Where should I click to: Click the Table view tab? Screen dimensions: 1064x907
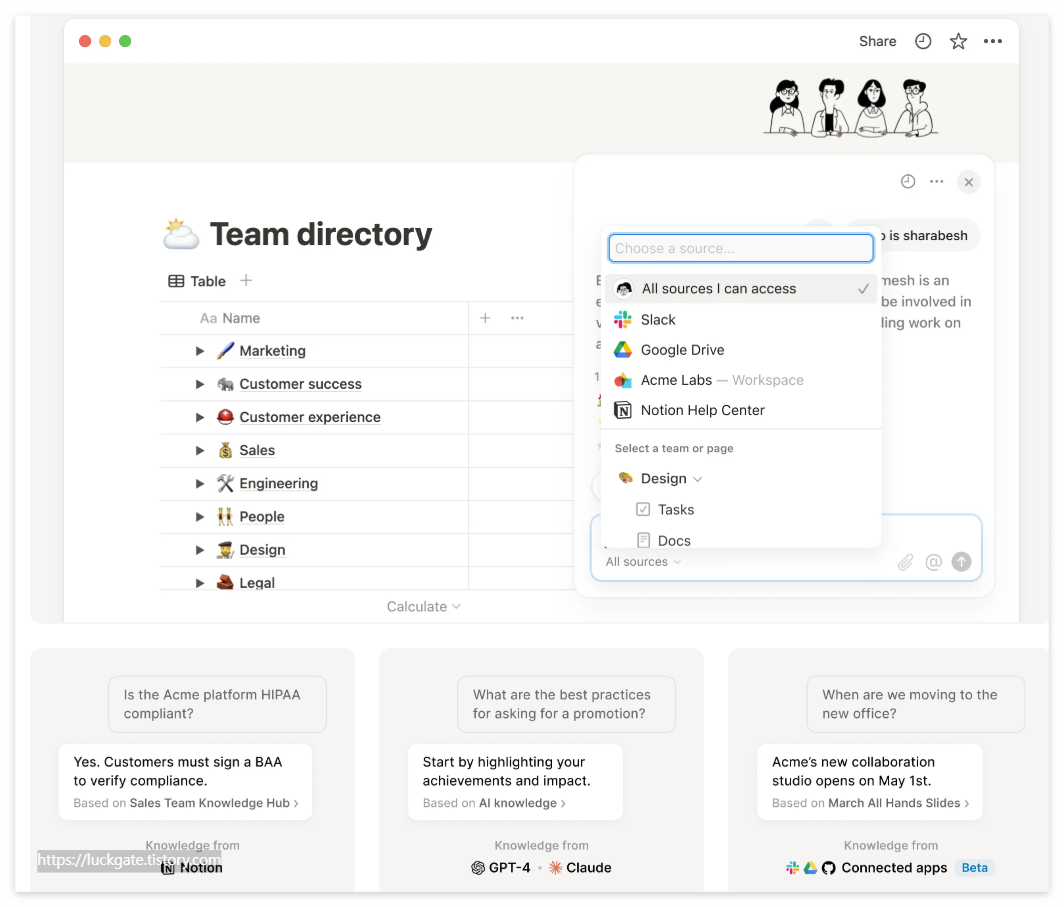click(x=197, y=281)
